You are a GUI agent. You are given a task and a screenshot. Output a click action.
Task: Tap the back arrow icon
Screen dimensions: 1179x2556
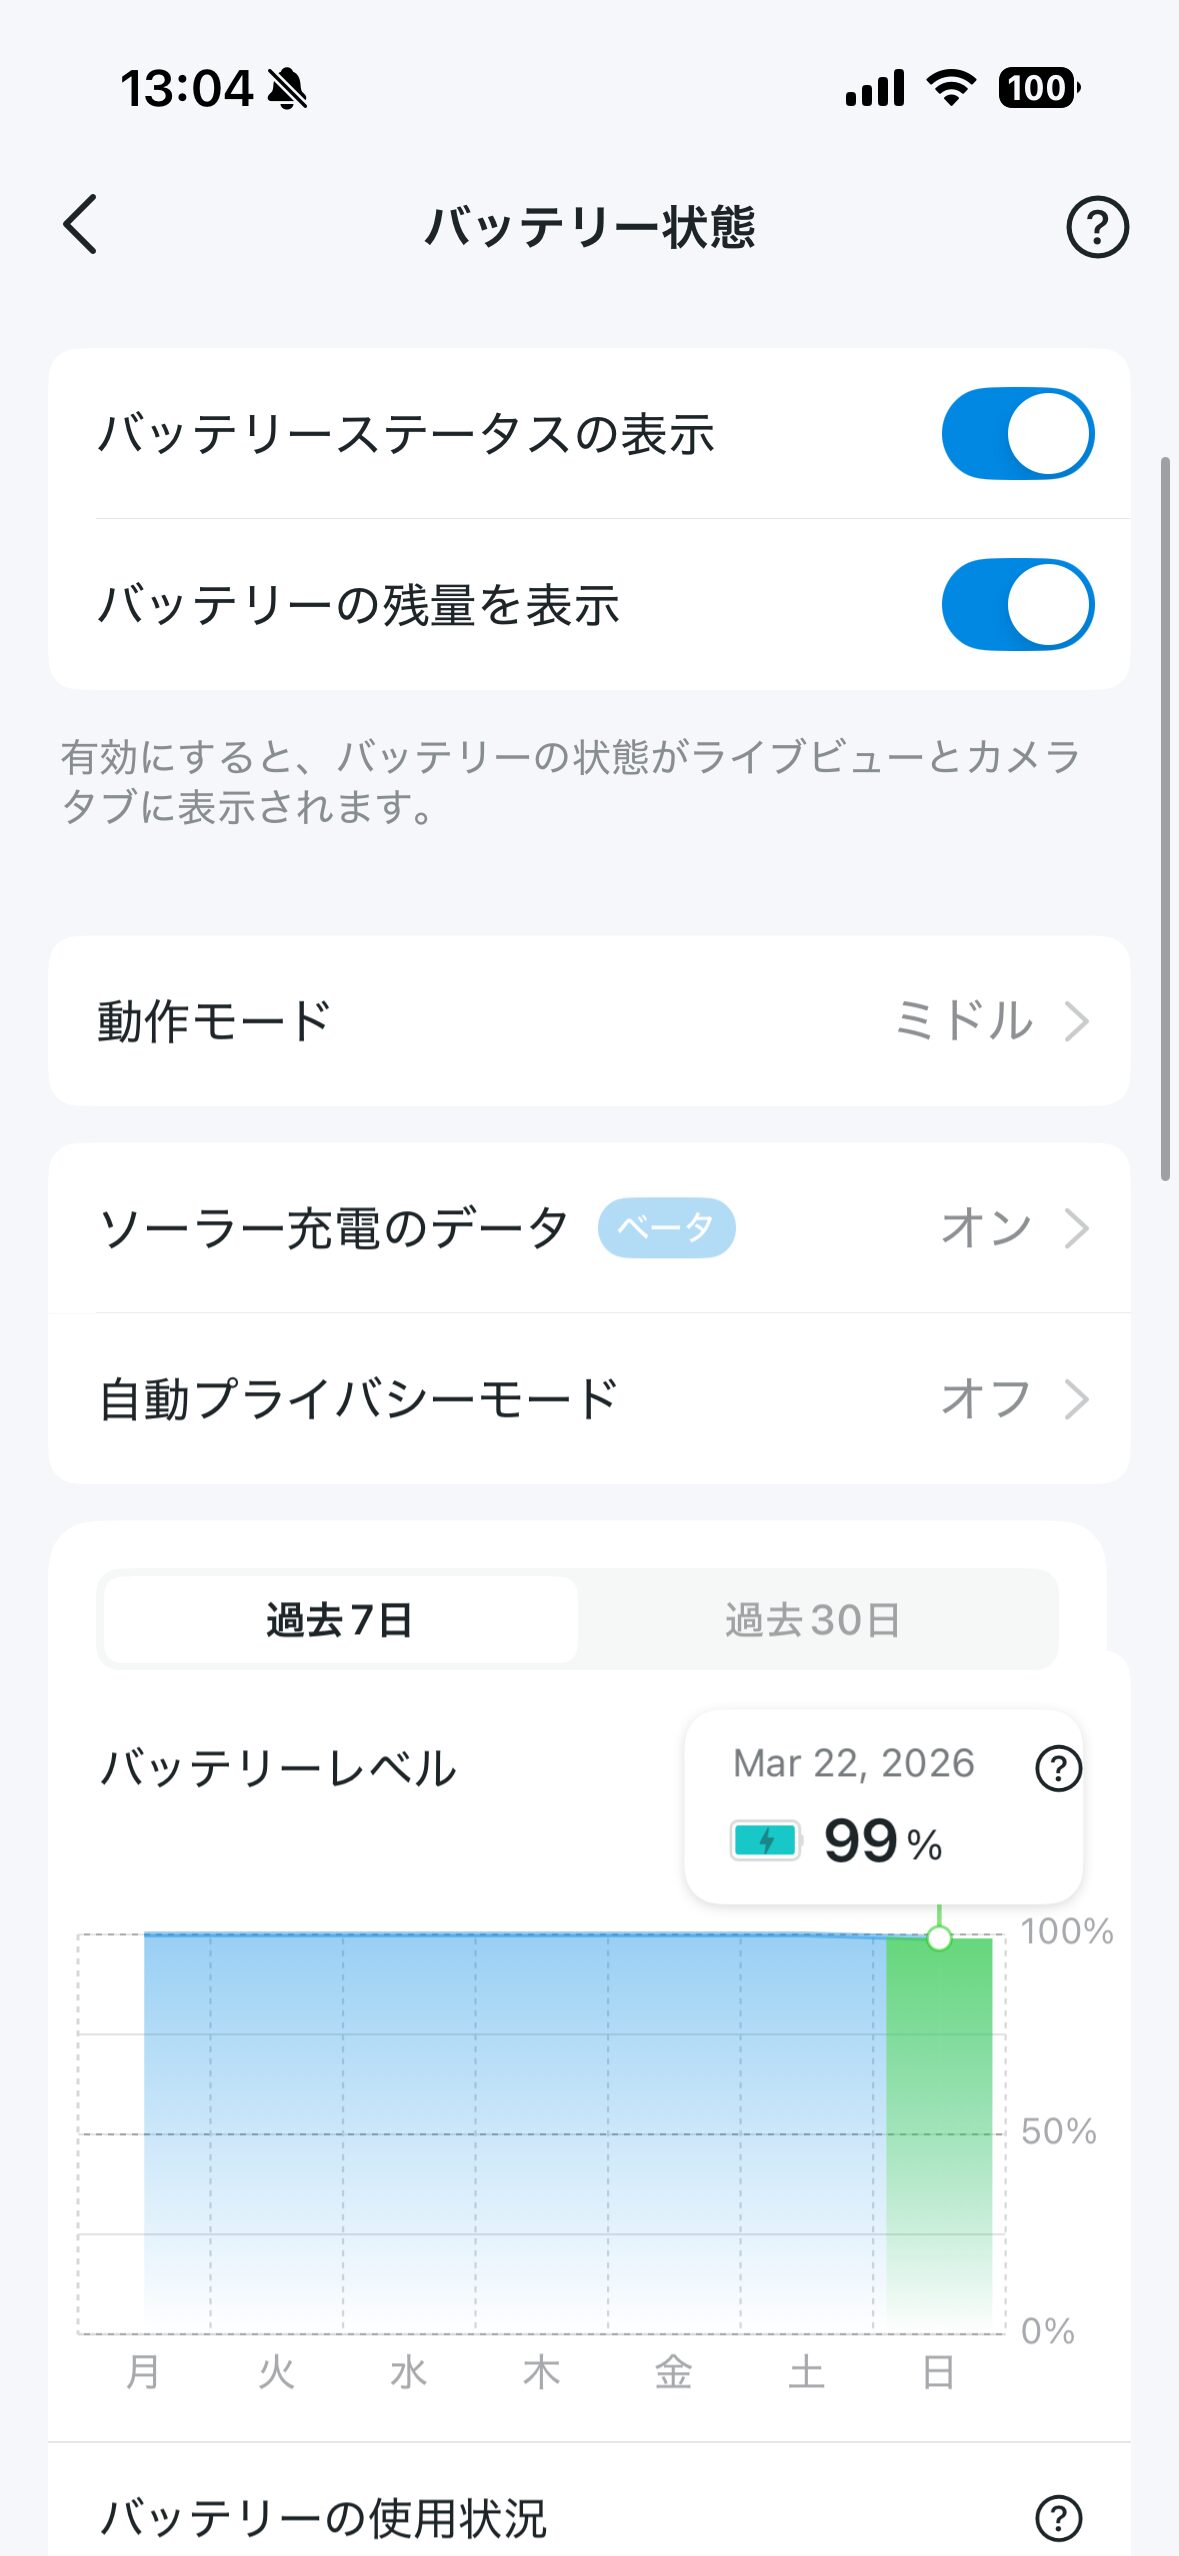80,224
